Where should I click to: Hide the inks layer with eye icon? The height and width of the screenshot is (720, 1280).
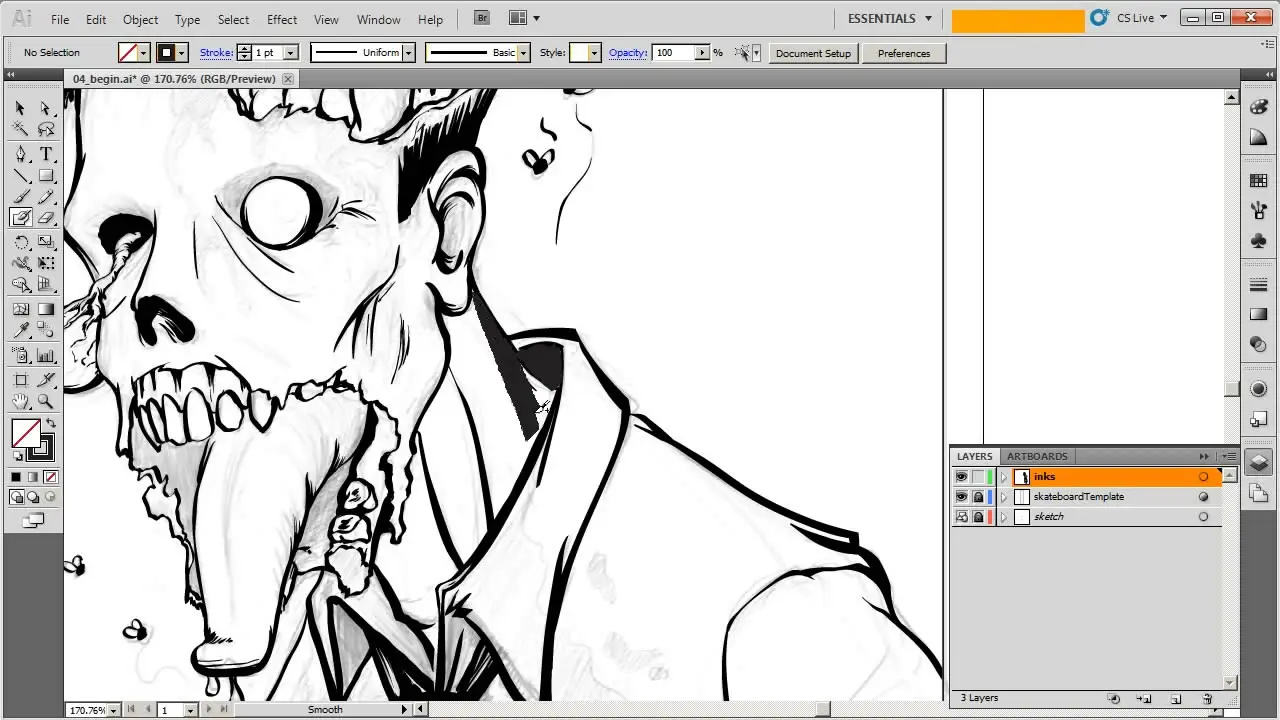tap(962, 477)
